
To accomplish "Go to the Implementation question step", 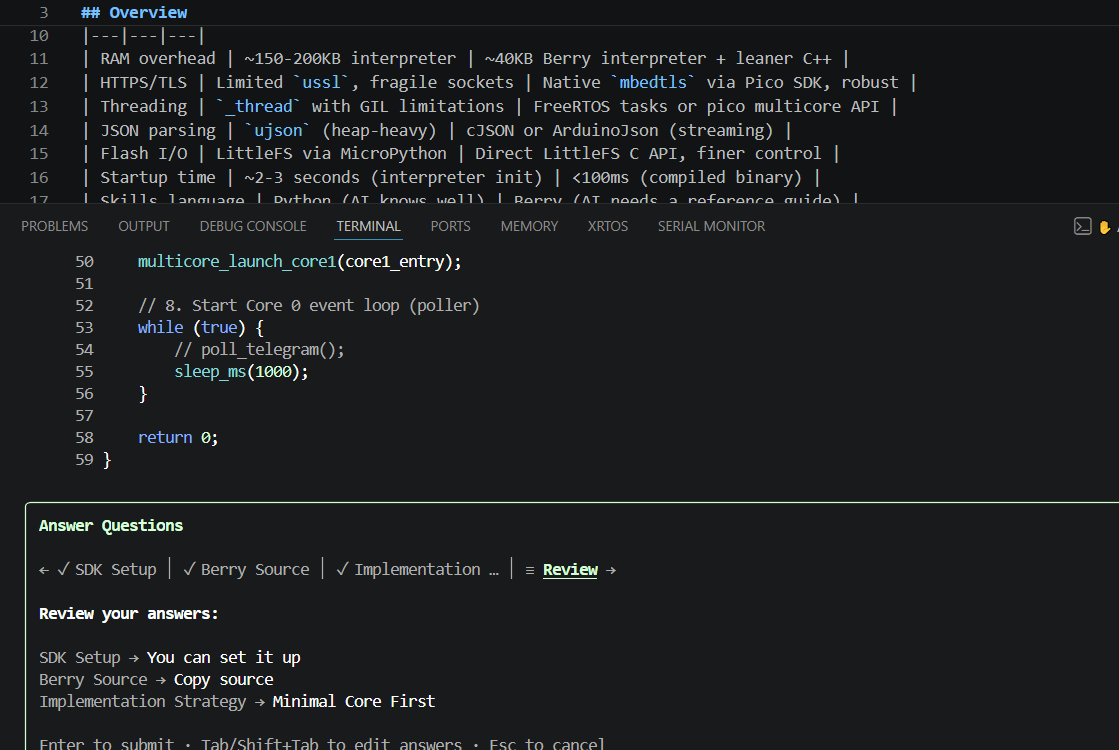I will tap(417, 569).
